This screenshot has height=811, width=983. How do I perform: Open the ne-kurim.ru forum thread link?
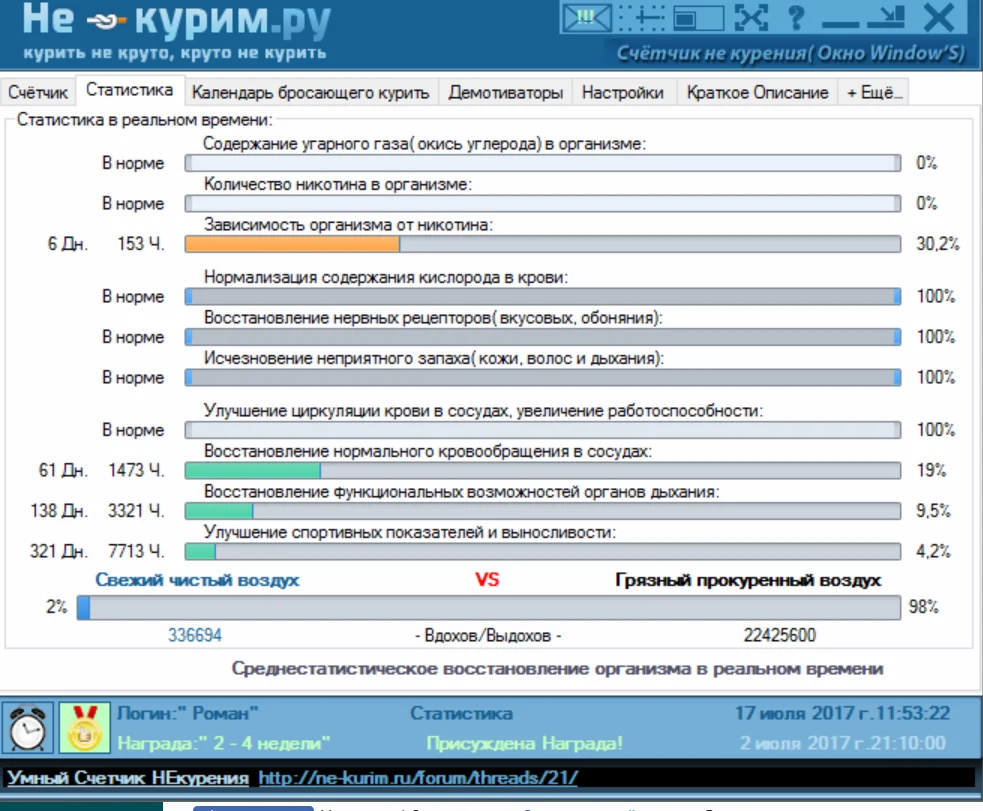[x=417, y=777]
